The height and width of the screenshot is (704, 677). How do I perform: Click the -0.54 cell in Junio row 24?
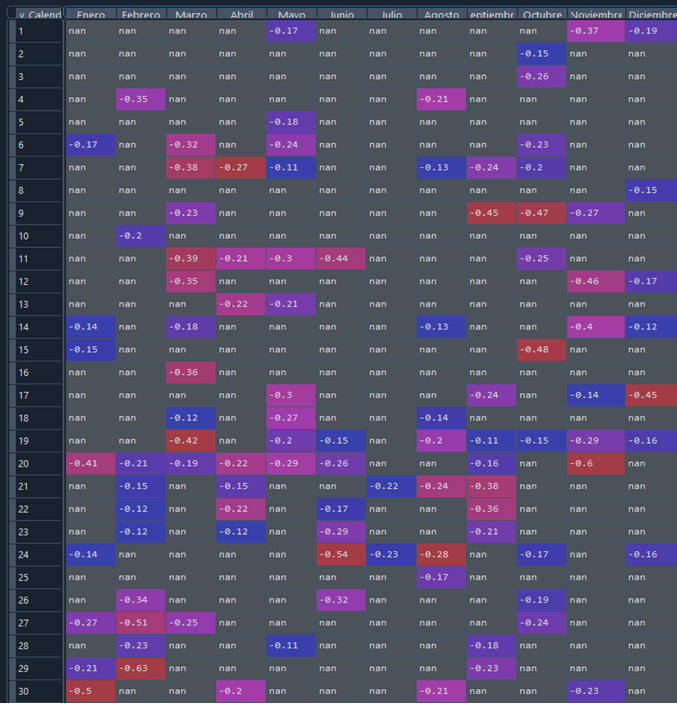(x=341, y=554)
